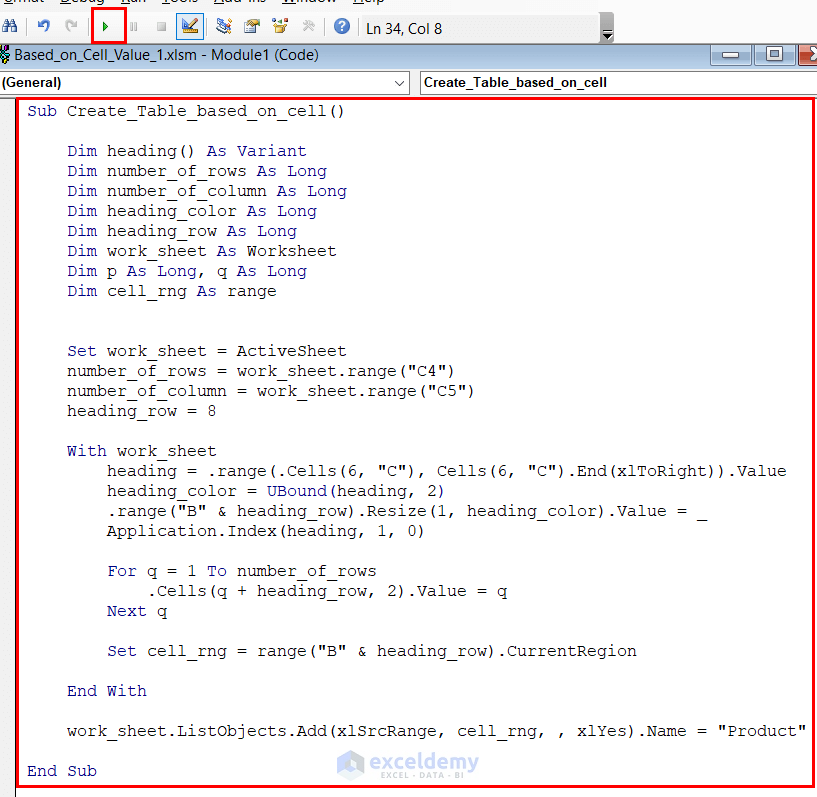Click the 'Application.Index(heading, 1, 0)' line
Screen dimensions: 817x797
[x=265, y=531]
